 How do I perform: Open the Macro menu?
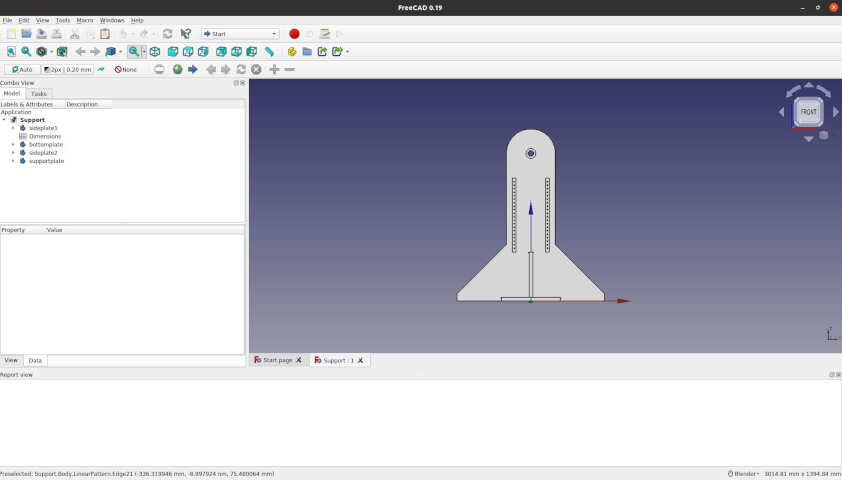(x=85, y=20)
